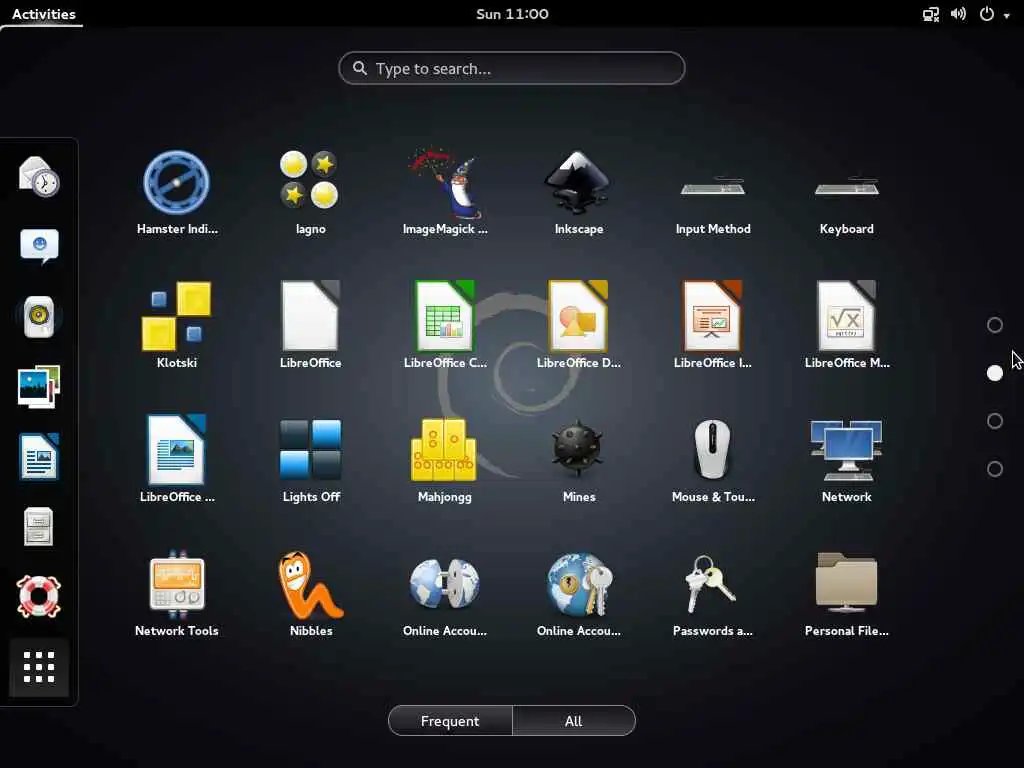Open Network settings

[x=846, y=459]
